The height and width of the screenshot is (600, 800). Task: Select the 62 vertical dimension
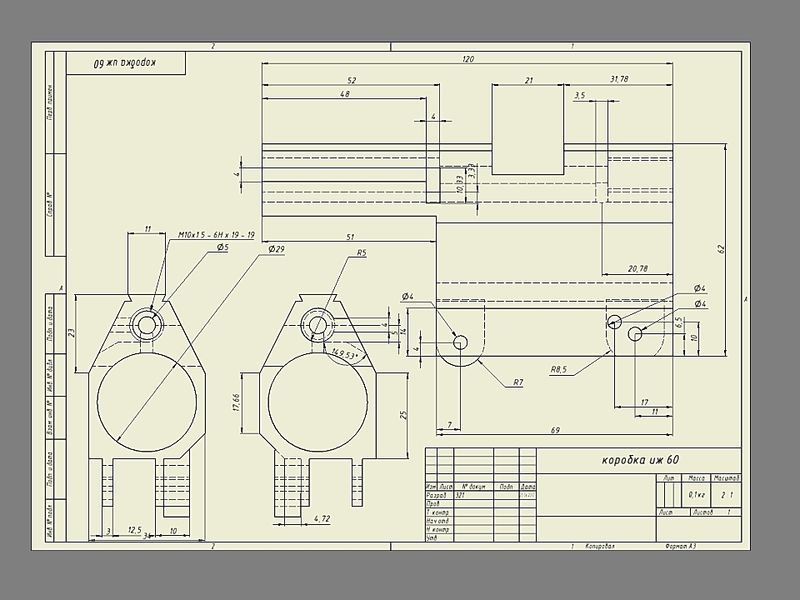[721, 249]
